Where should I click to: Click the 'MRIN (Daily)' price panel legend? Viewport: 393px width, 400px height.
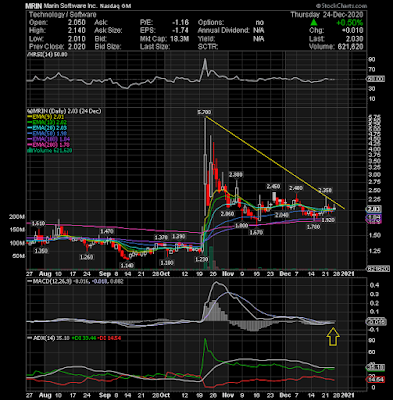click(x=64, y=111)
